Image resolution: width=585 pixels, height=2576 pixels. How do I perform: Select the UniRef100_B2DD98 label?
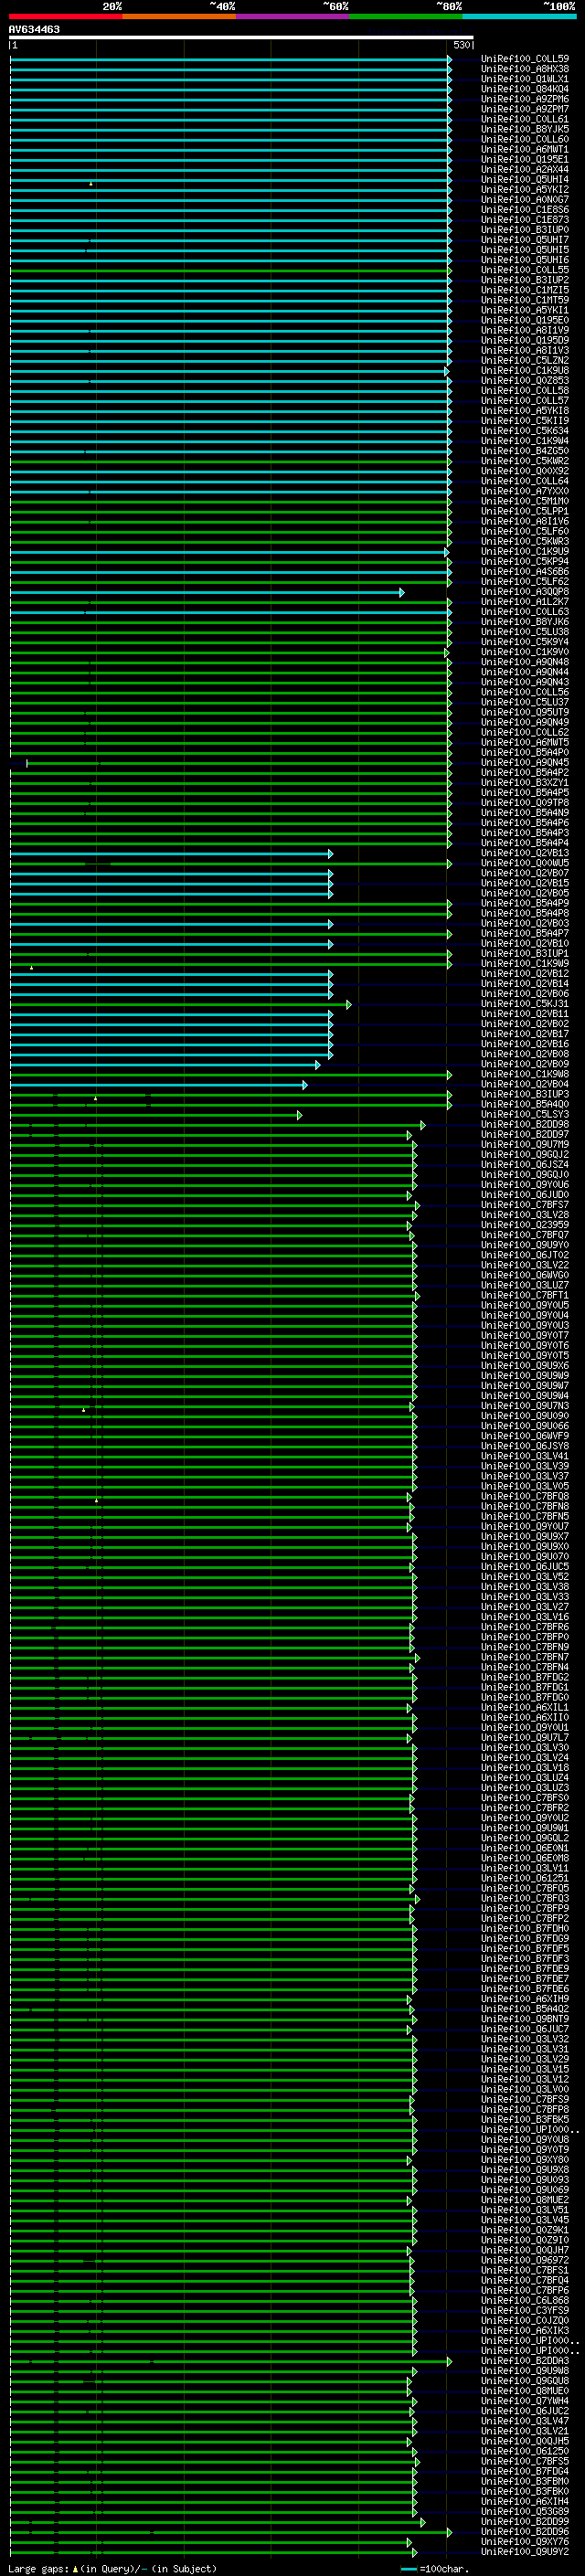525,1124
